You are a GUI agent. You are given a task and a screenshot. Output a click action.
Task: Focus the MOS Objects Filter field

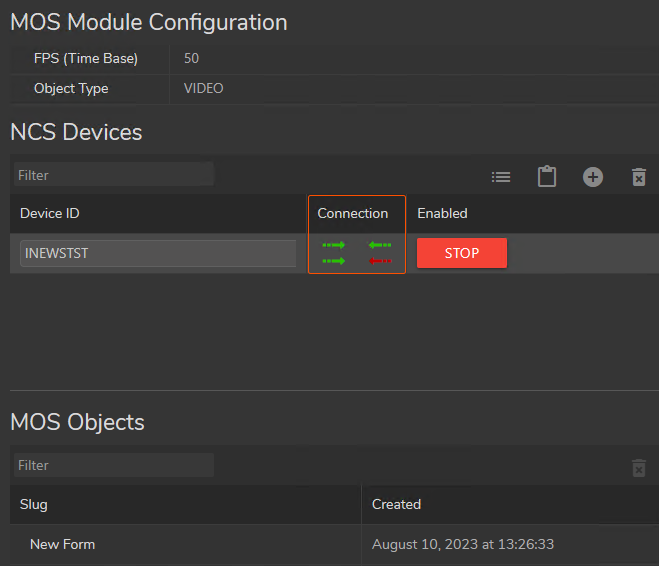(113, 465)
